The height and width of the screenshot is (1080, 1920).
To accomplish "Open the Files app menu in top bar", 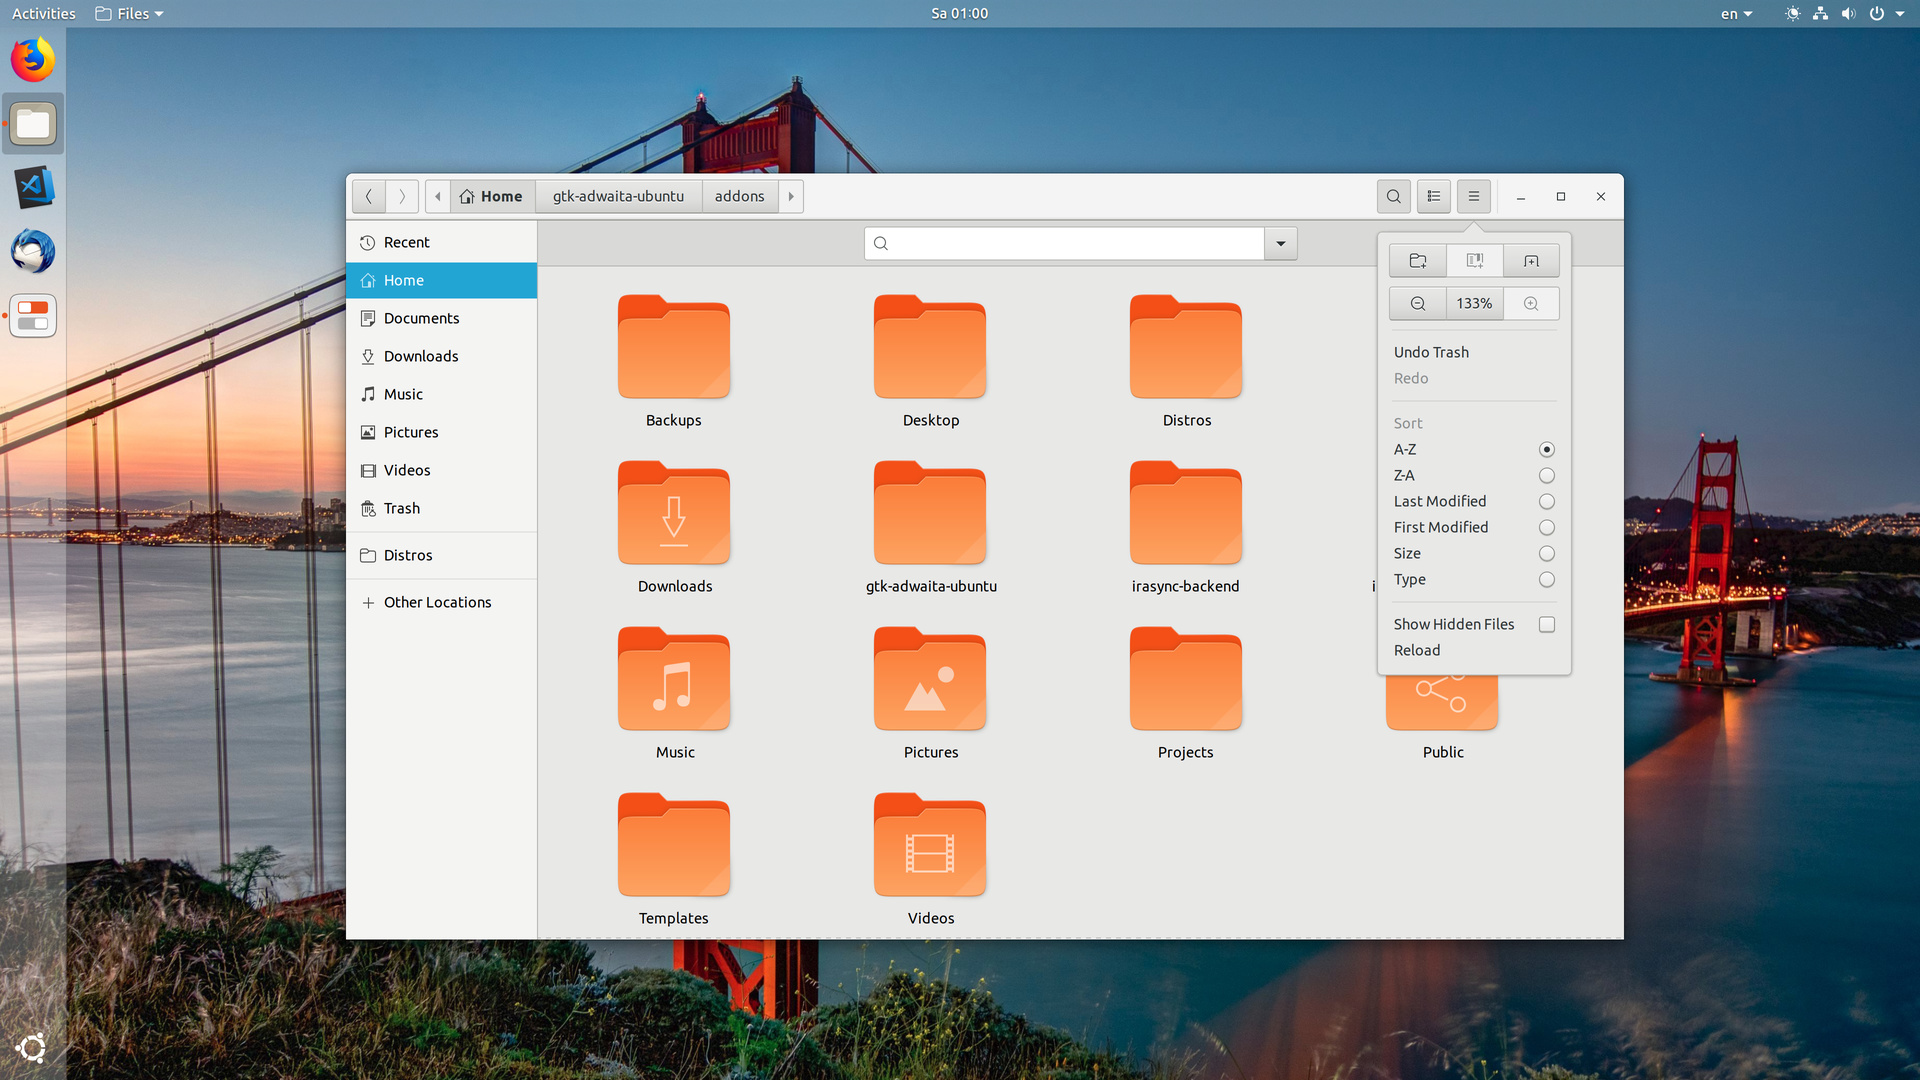I will tap(130, 14).
